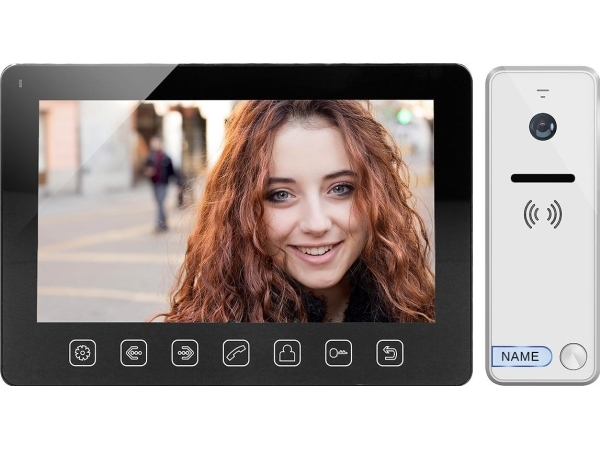The image size is (600, 450).
Task: Click the camera lens on door station
Action: pyautogui.click(x=542, y=127)
